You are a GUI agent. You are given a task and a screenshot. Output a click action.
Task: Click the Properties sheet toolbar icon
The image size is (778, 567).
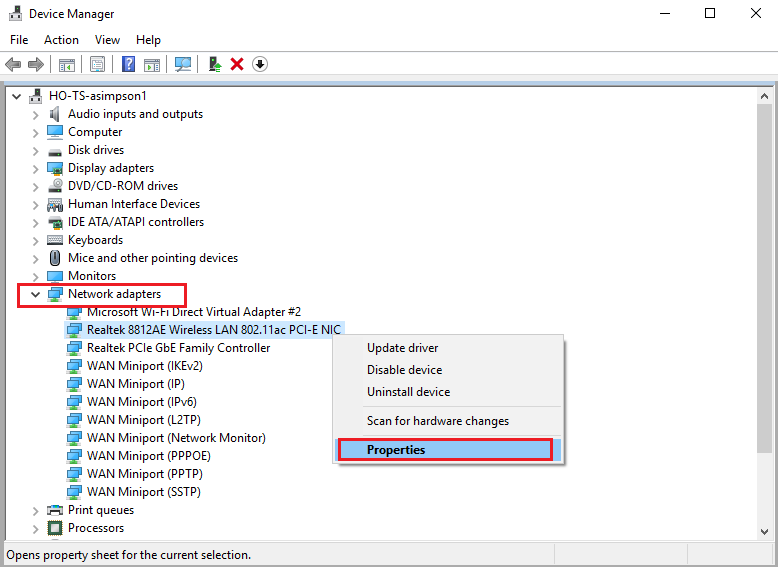[97, 64]
